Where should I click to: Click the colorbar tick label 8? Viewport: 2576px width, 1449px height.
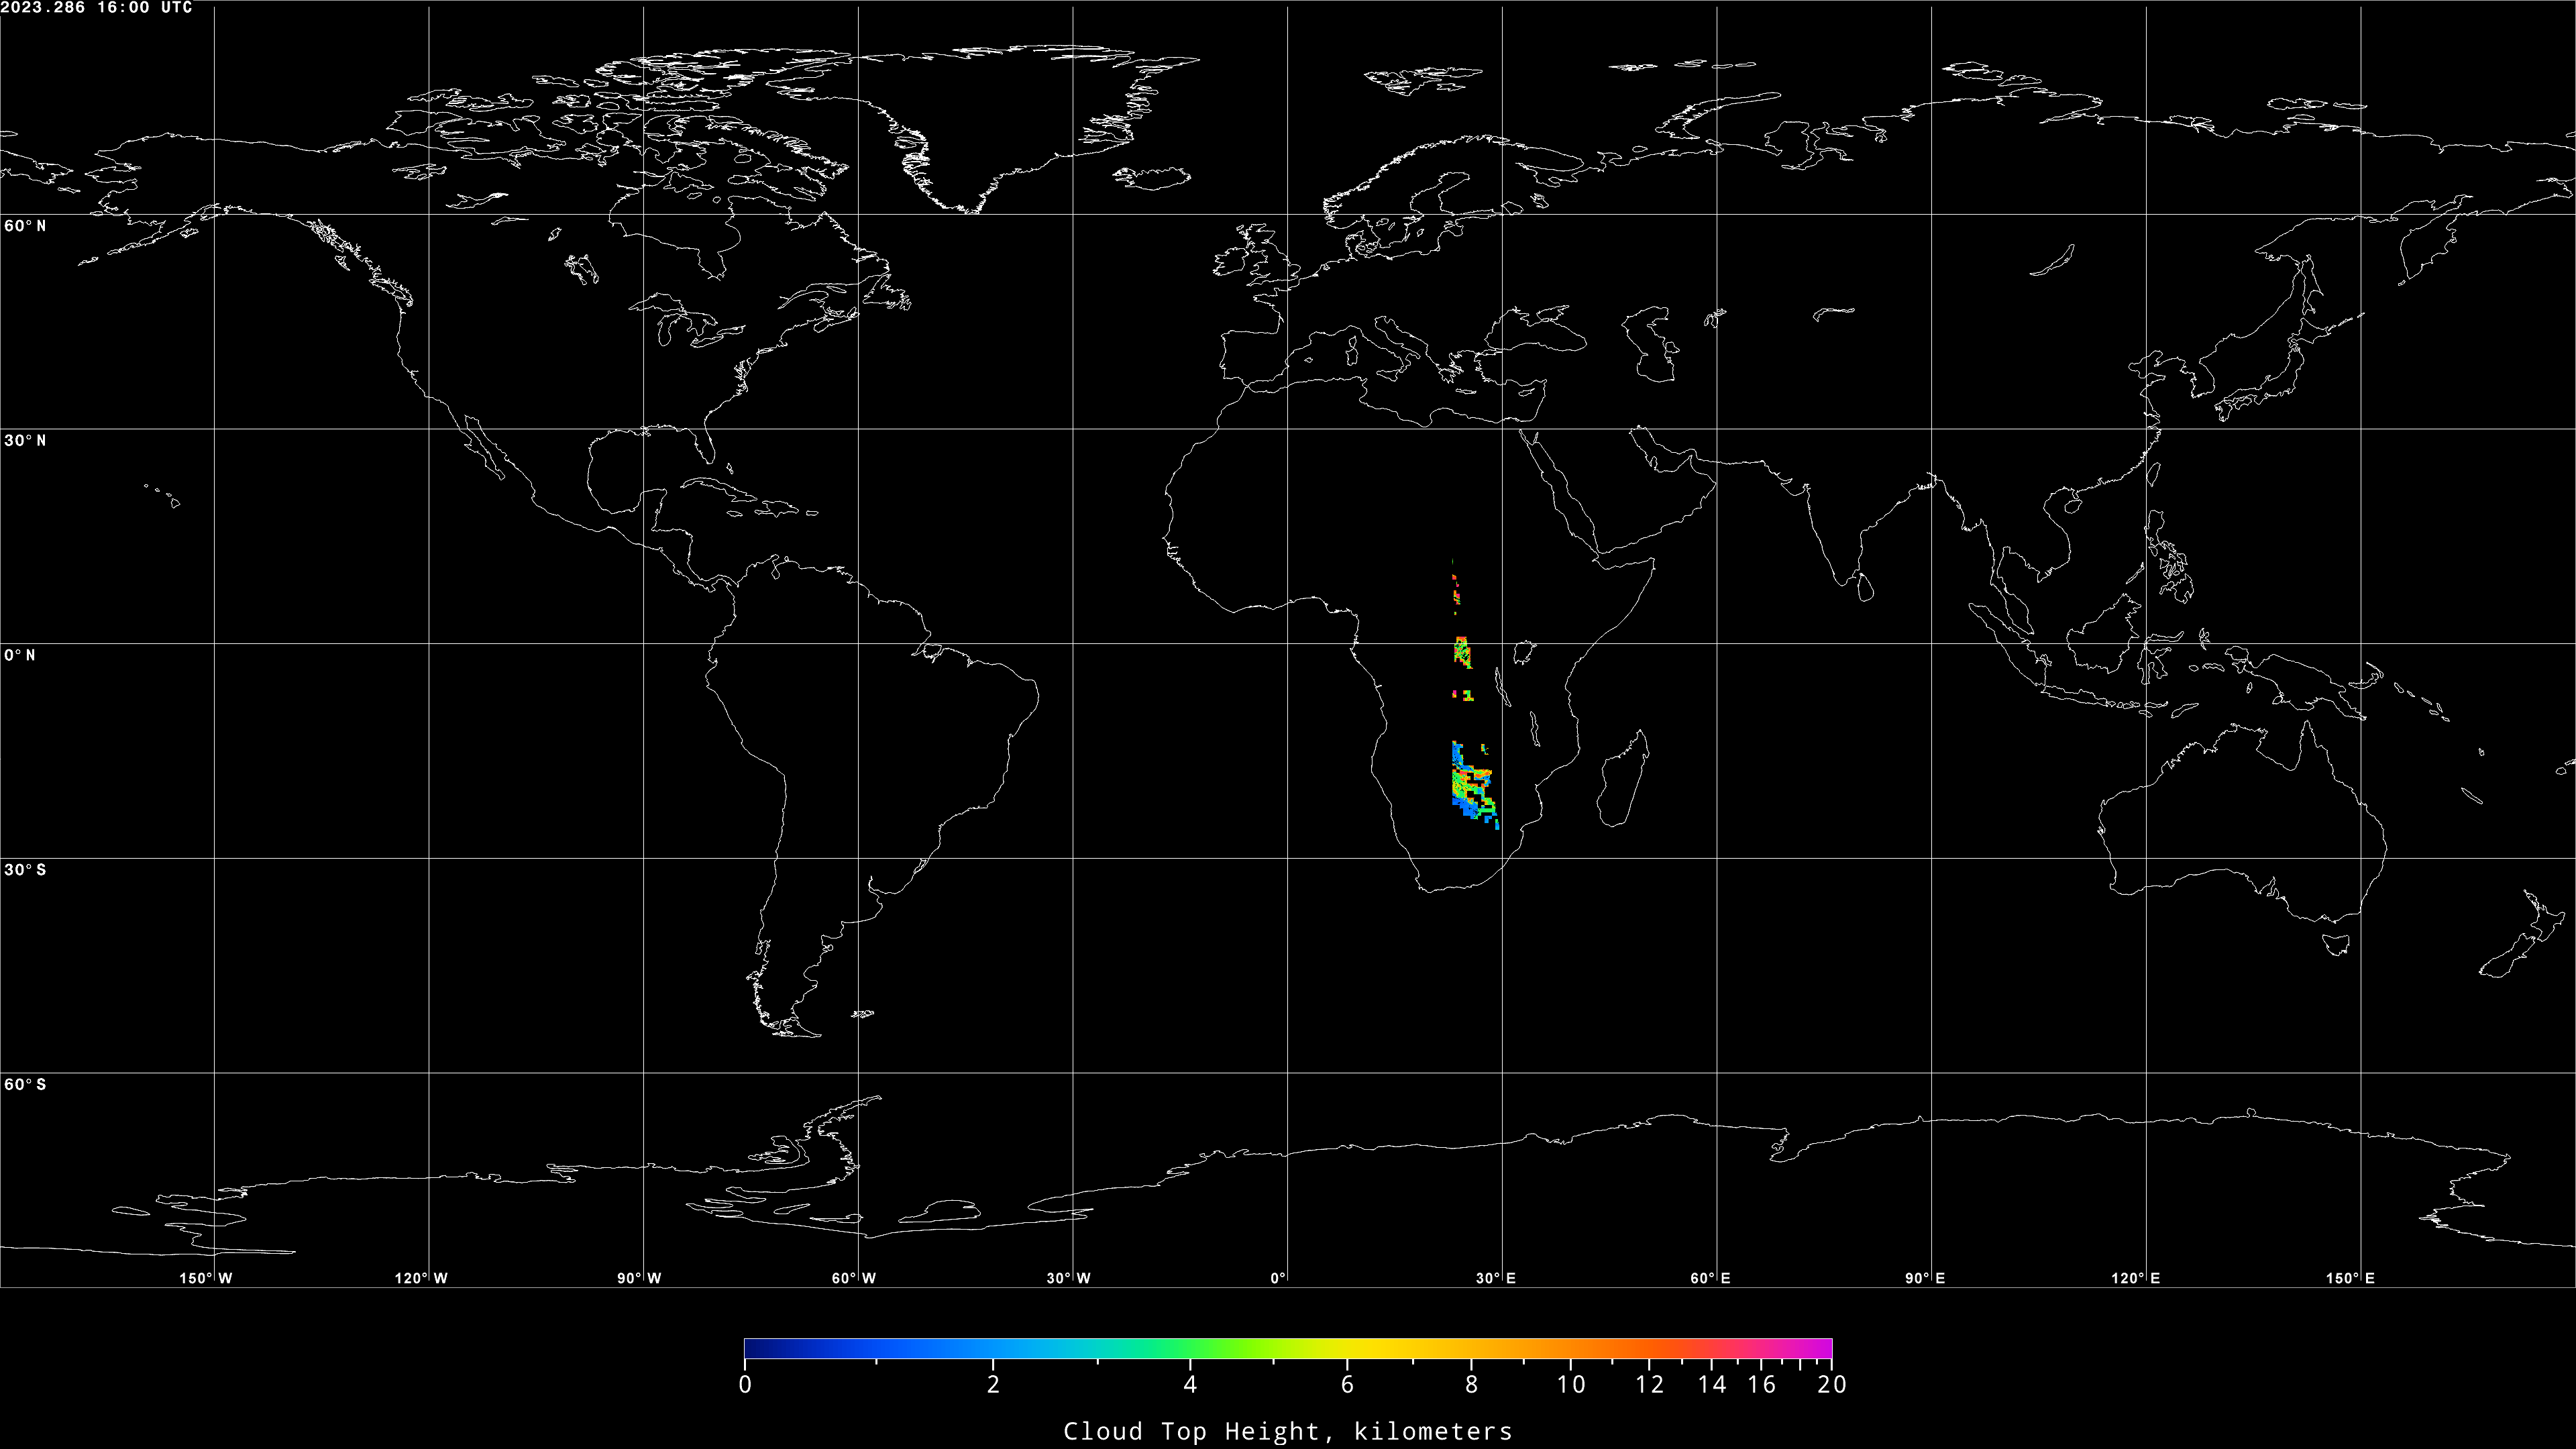pos(1471,1385)
